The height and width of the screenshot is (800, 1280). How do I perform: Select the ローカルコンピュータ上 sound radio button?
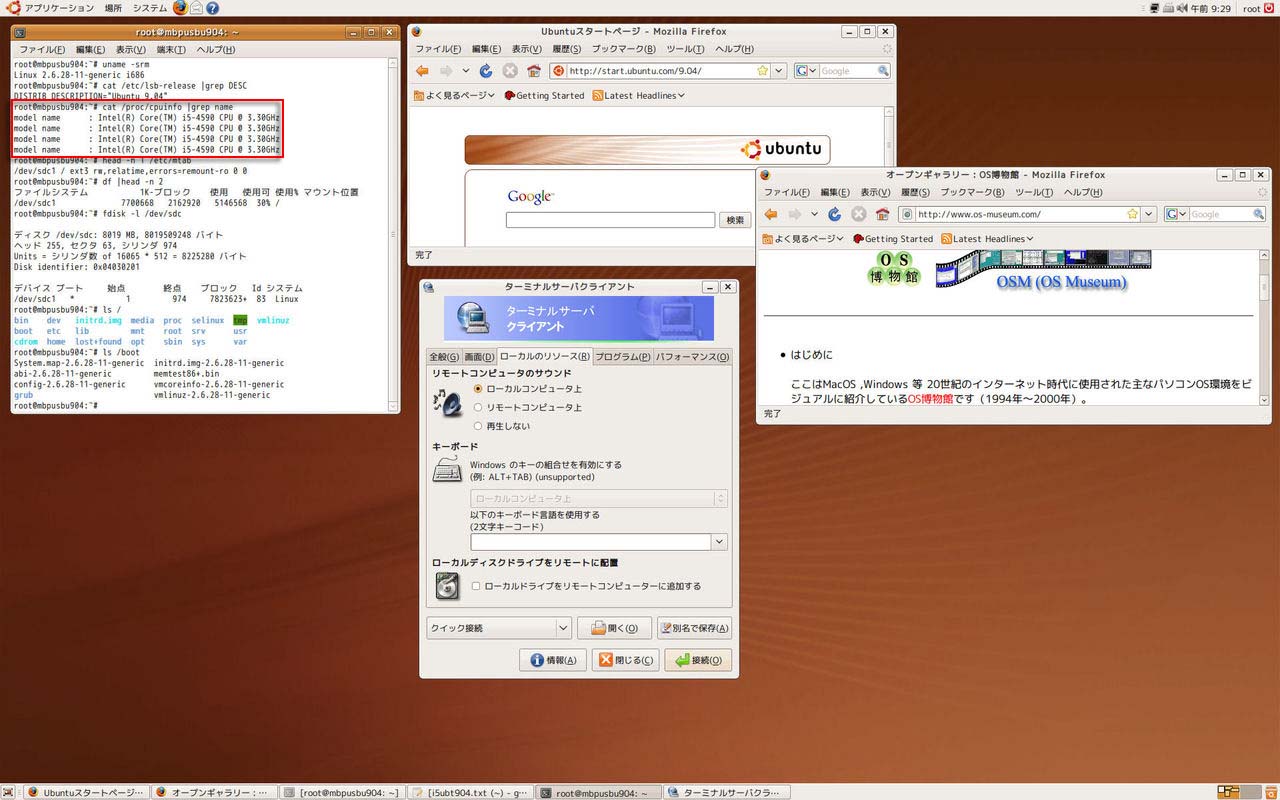tap(478, 388)
